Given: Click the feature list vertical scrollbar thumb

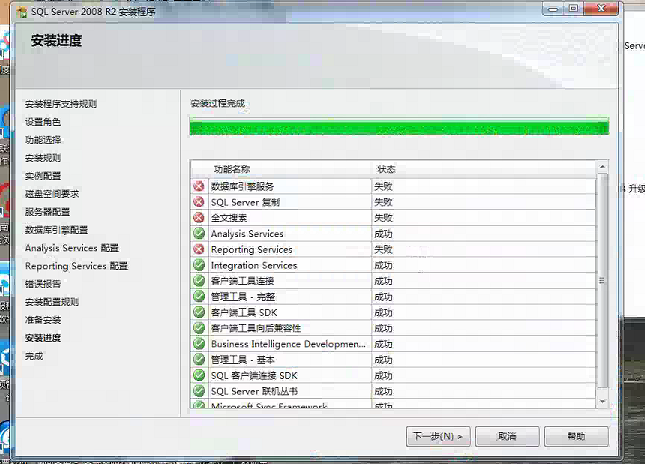Looking at the screenshot, I should (x=602, y=281).
